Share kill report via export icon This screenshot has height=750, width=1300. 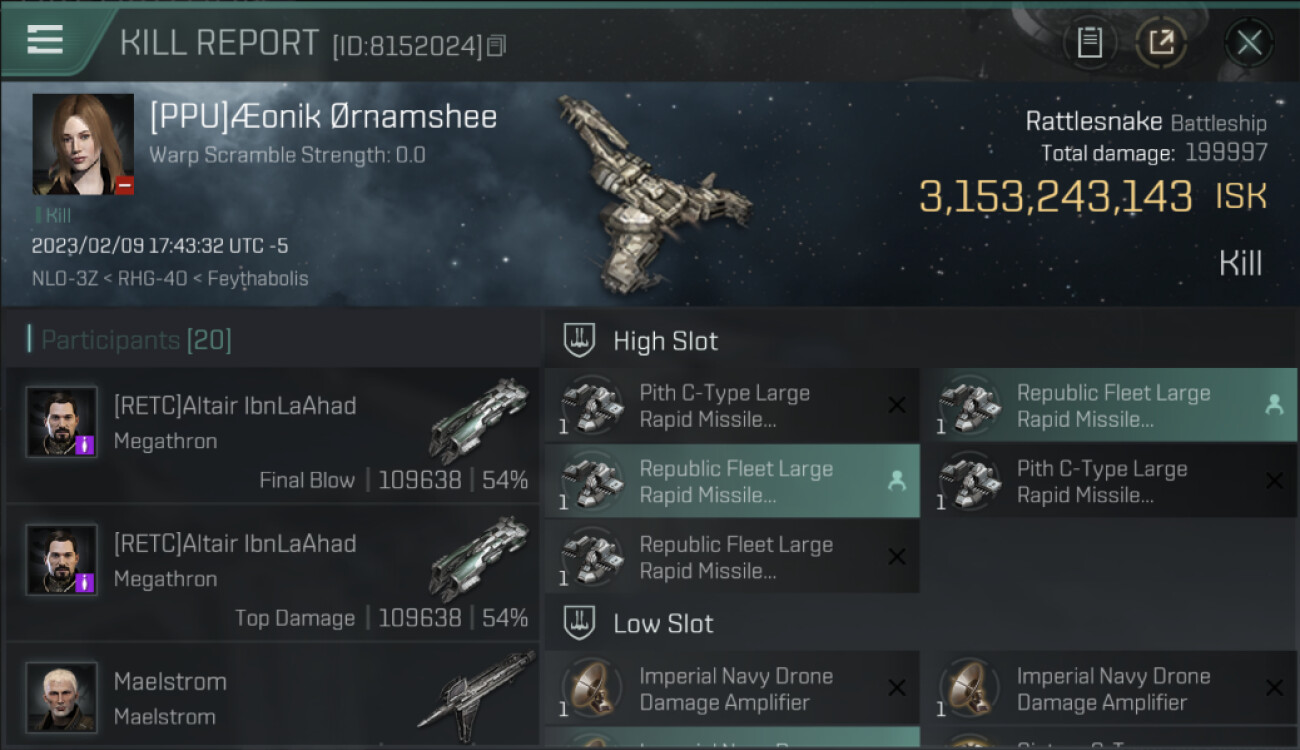(x=1161, y=43)
